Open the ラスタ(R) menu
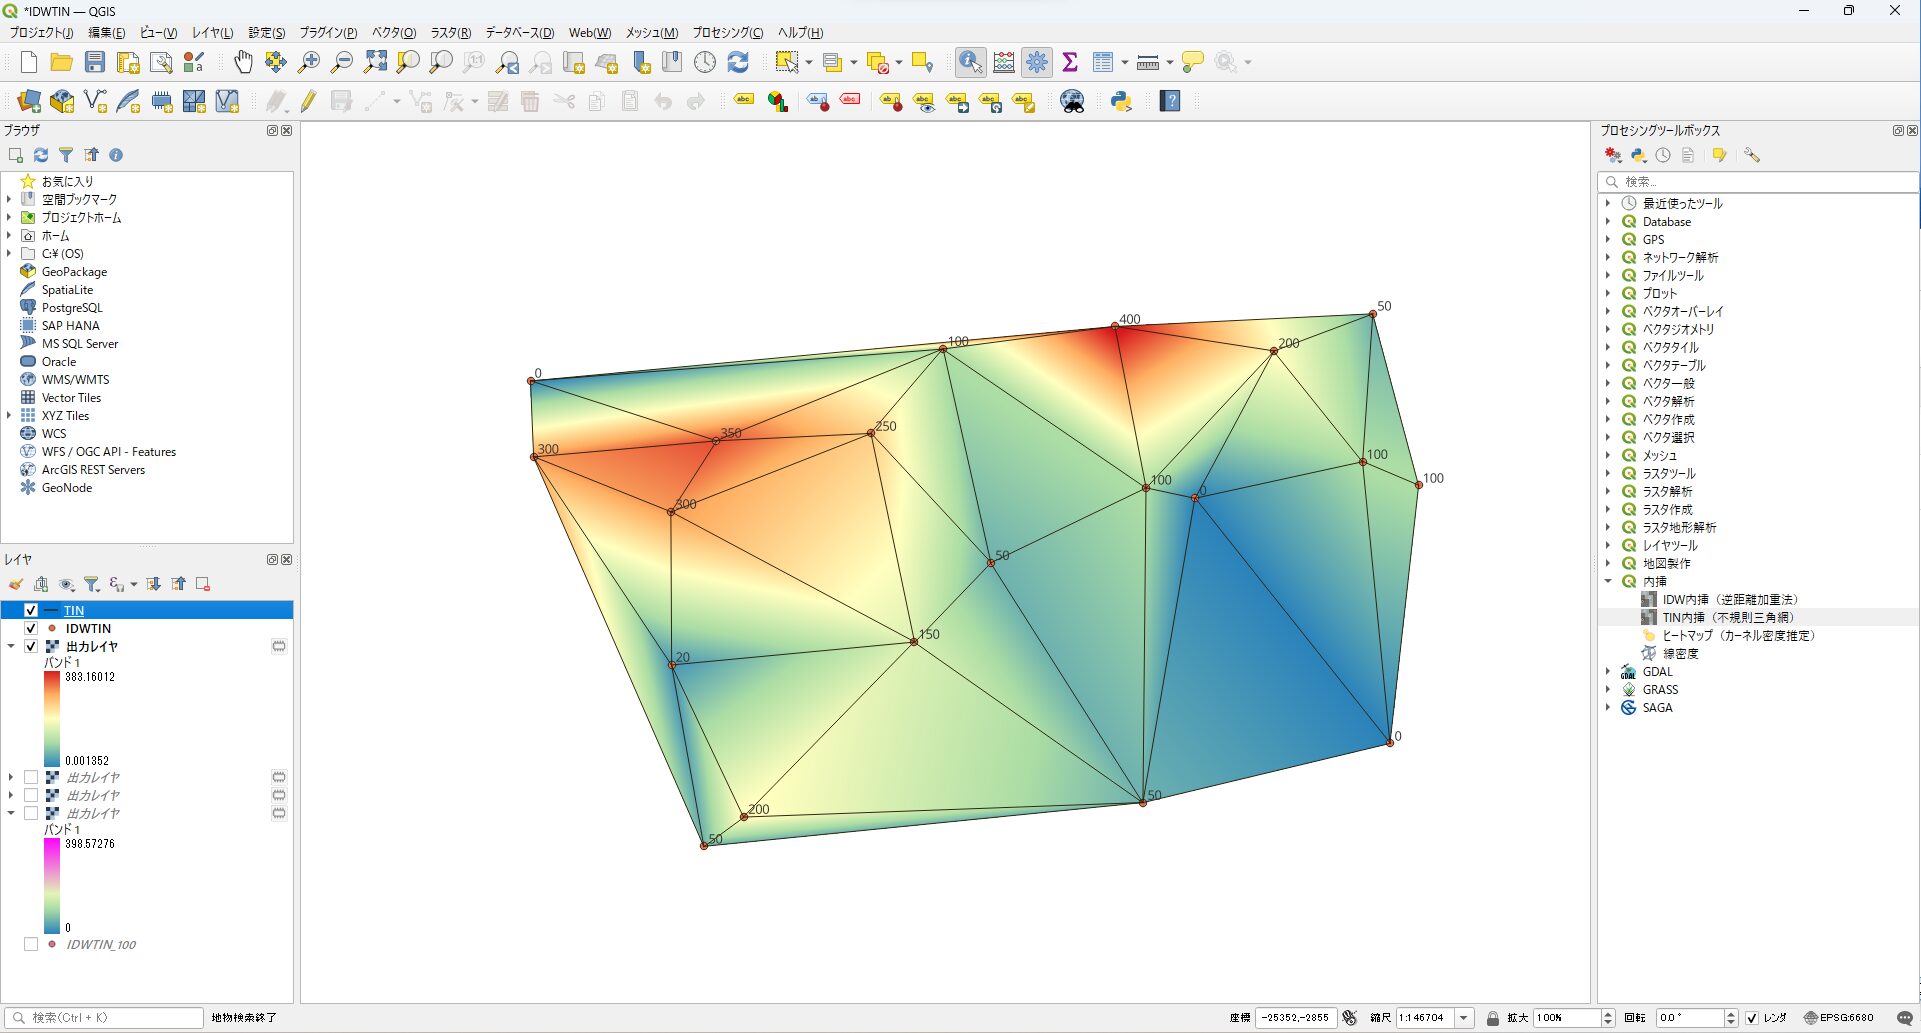 click(450, 33)
